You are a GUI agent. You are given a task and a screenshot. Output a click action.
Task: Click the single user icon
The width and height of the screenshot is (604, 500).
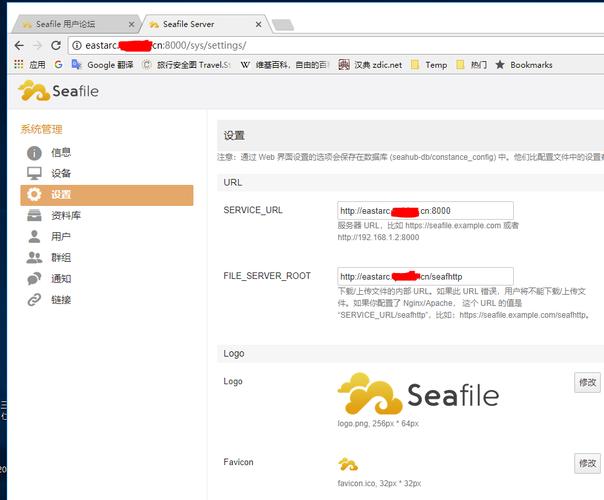(34, 237)
